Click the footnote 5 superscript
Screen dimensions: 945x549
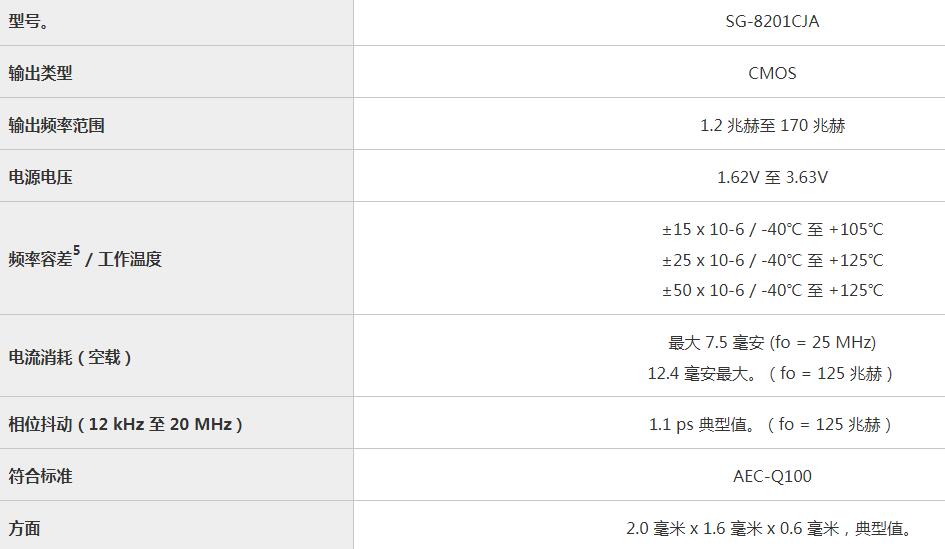pos(77,250)
